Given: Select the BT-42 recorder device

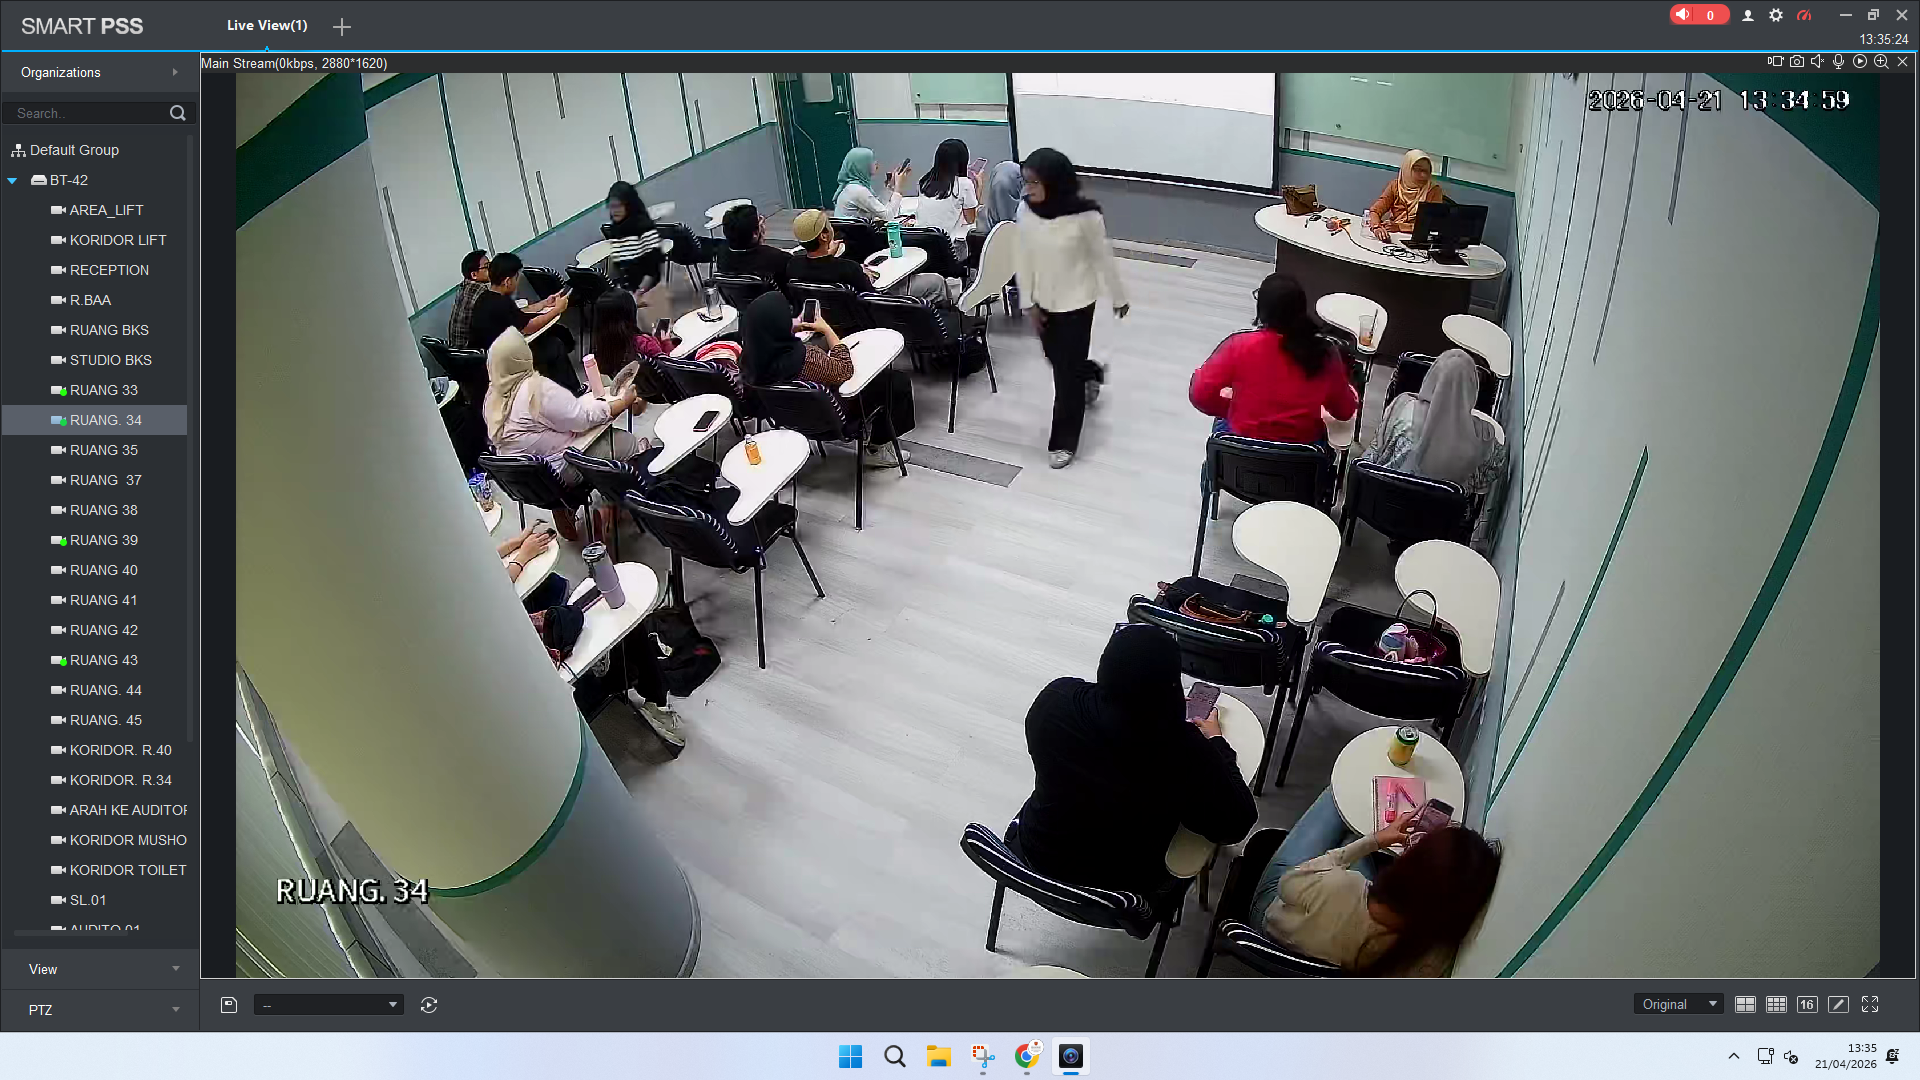Looking at the screenshot, I should 60,180.
